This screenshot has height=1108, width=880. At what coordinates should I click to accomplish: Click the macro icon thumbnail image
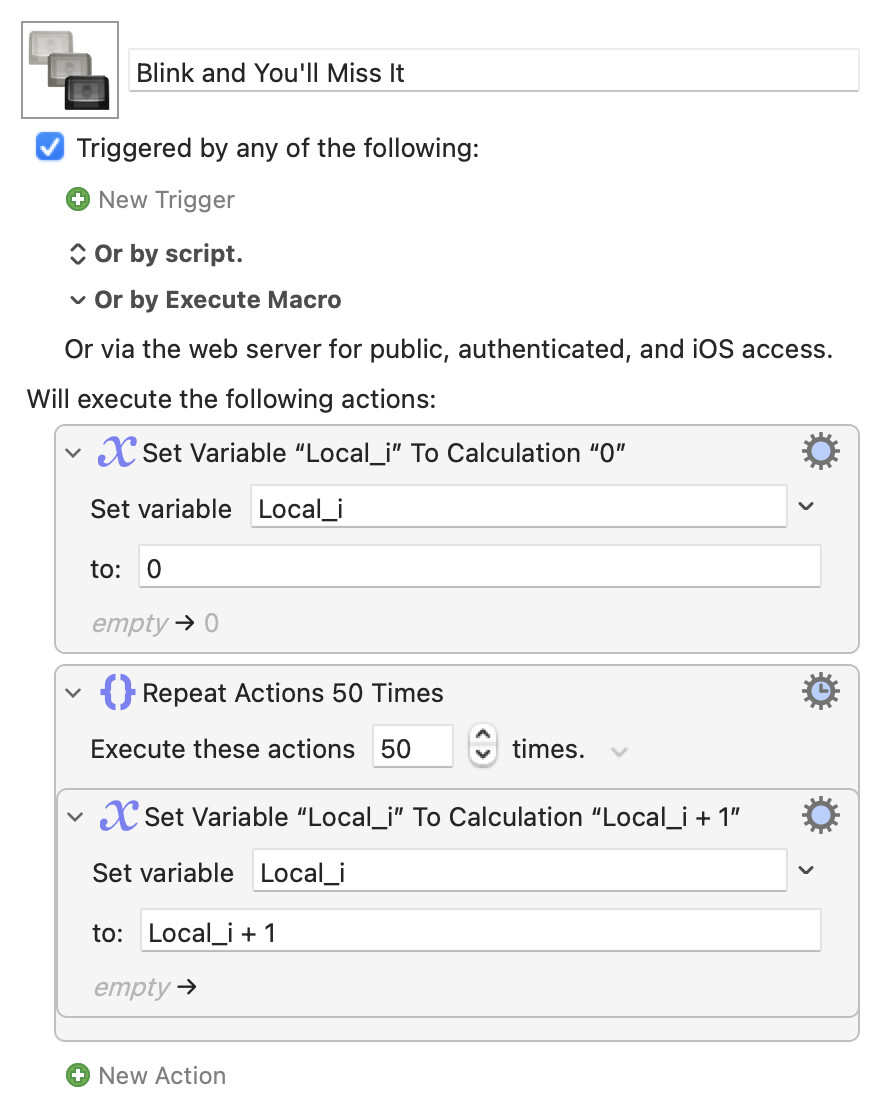(70, 70)
